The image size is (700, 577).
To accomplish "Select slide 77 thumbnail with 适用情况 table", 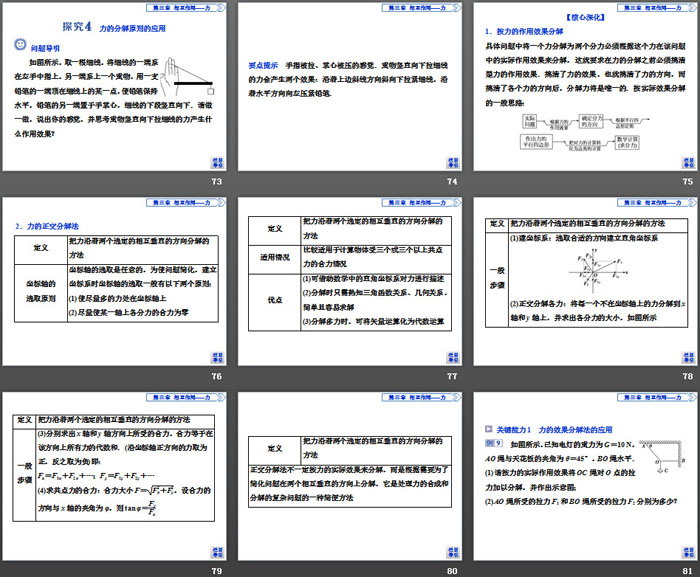I will click(x=350, y=282).
